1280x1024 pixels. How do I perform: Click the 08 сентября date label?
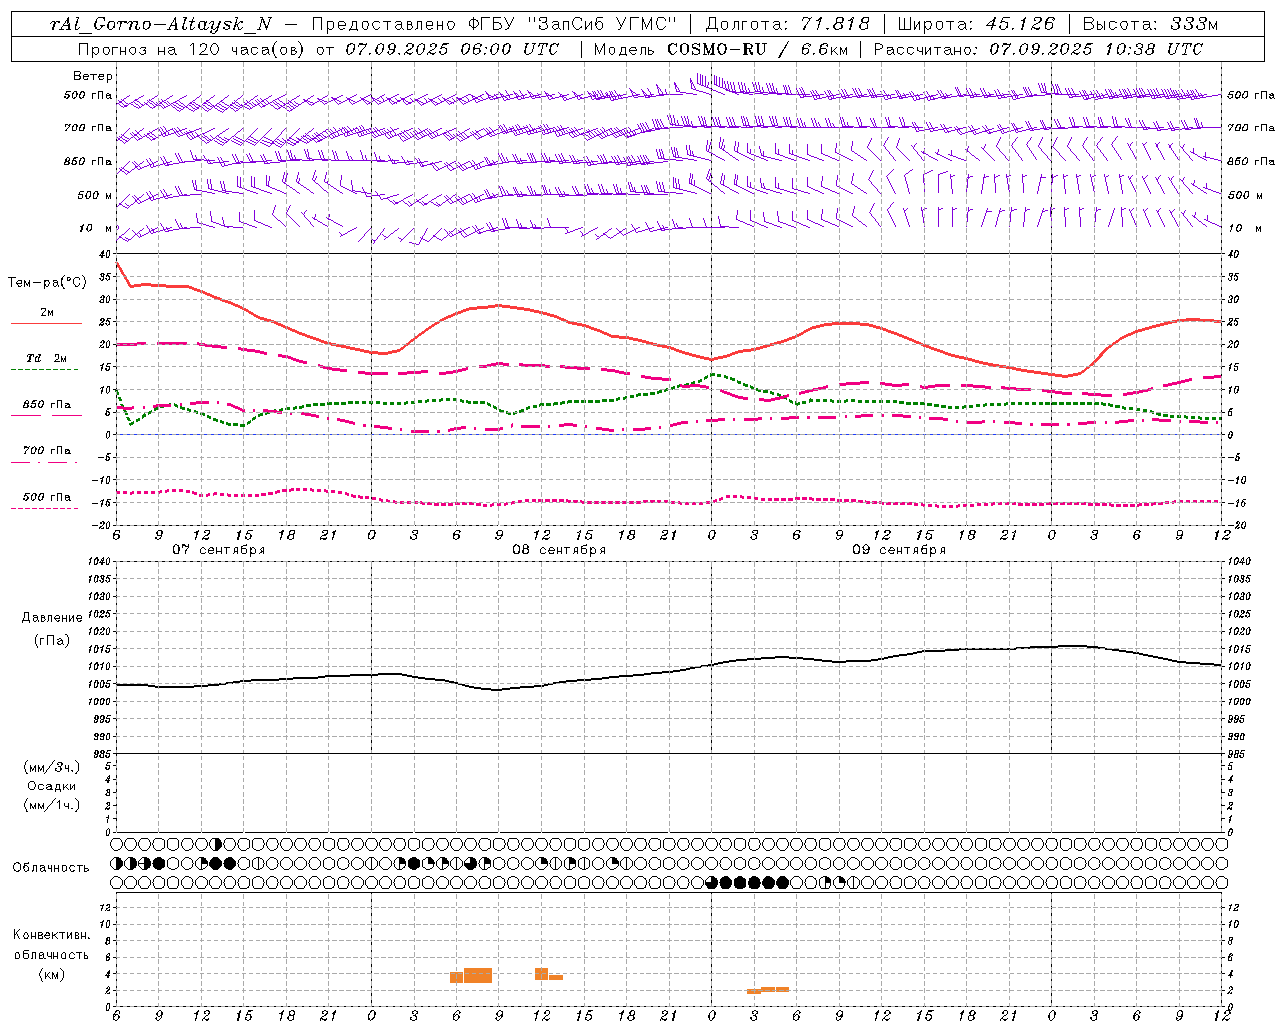558,550
